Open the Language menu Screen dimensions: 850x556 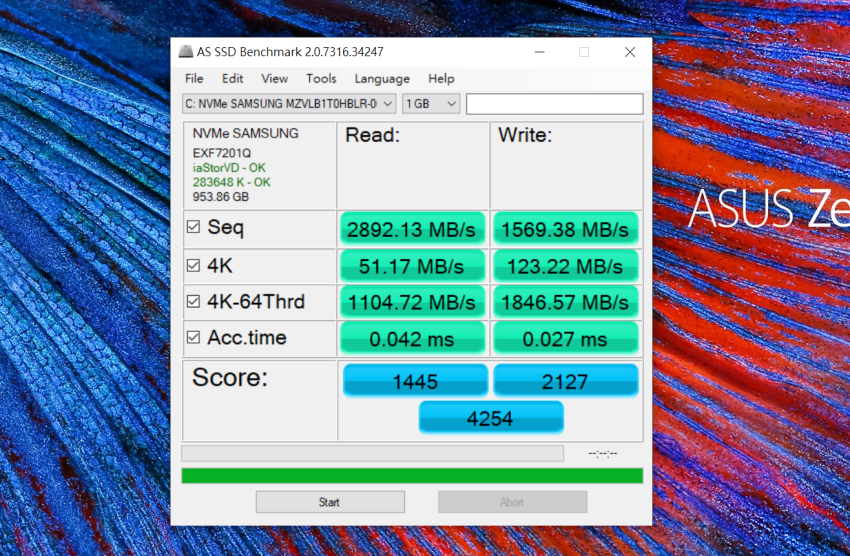(x=382, y=79)
